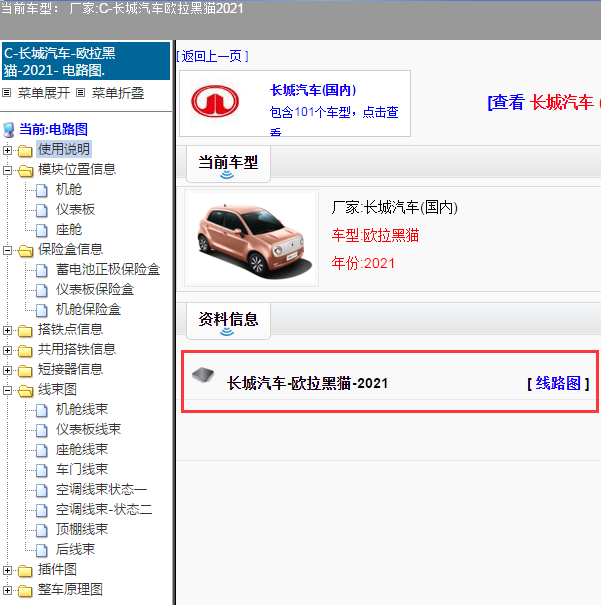Select the 当前车型 tab
The image size is (601, 605).
[x=228, y=164]
